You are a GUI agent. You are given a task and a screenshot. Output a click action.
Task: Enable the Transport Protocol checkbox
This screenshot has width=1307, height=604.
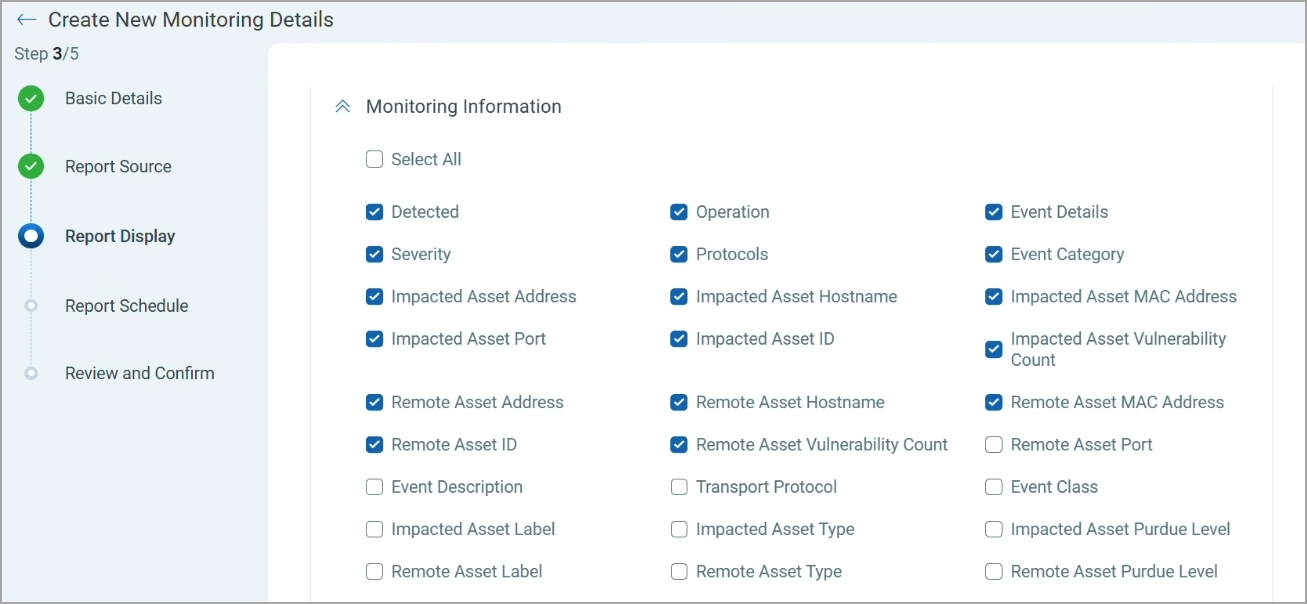tap(679, 487)
